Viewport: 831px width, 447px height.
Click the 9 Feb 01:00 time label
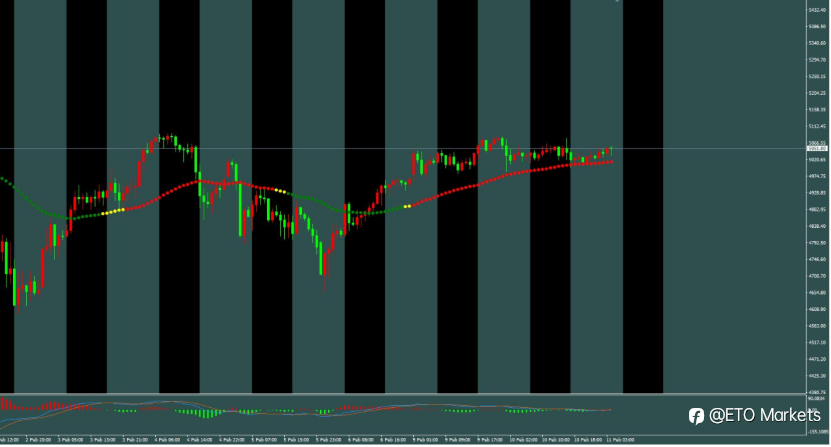click(426, 440)
